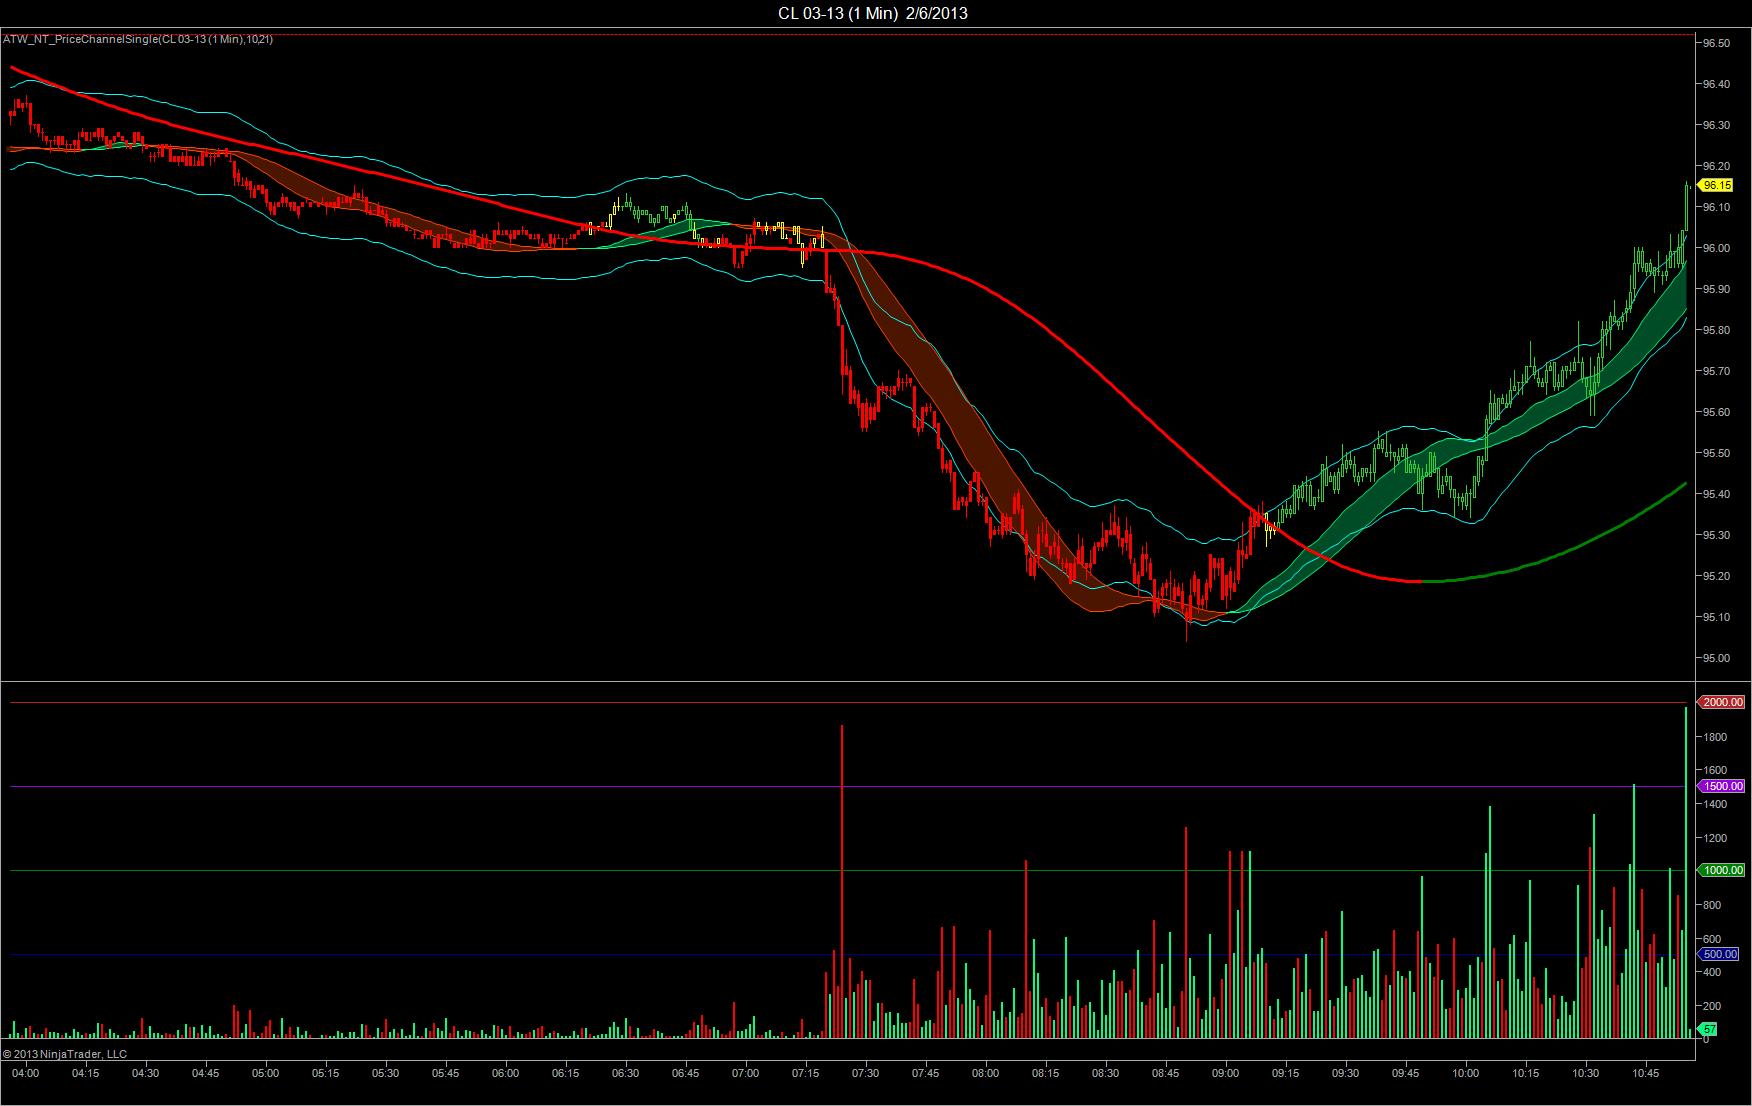Select the tallest red volume spike bar

tap(842, 882)
